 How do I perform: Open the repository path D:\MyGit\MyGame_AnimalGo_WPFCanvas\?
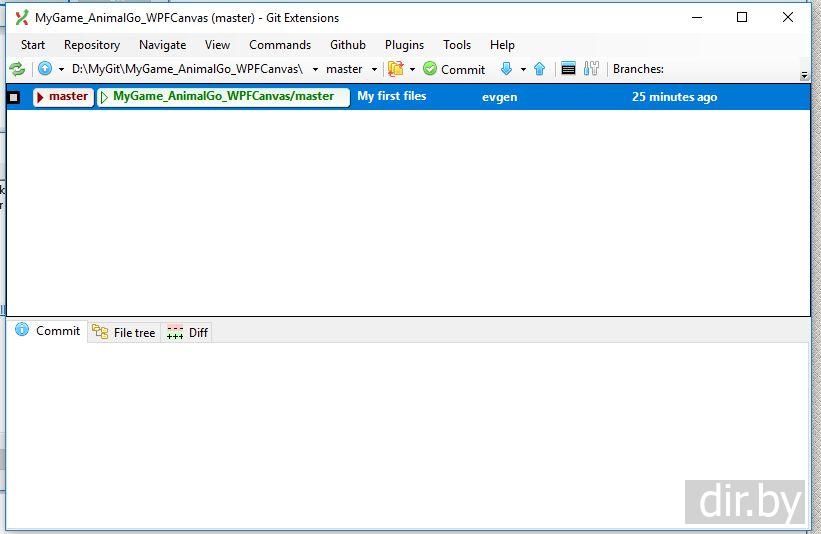pos(187,69)
